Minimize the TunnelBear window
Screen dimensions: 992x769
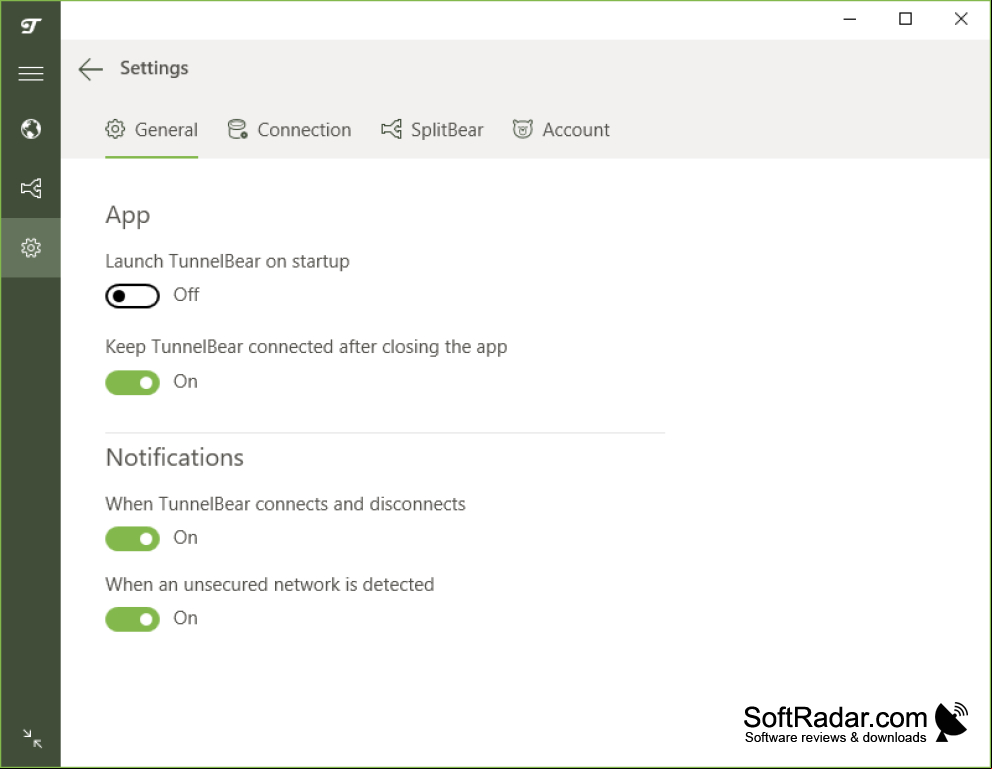point(850,19)
